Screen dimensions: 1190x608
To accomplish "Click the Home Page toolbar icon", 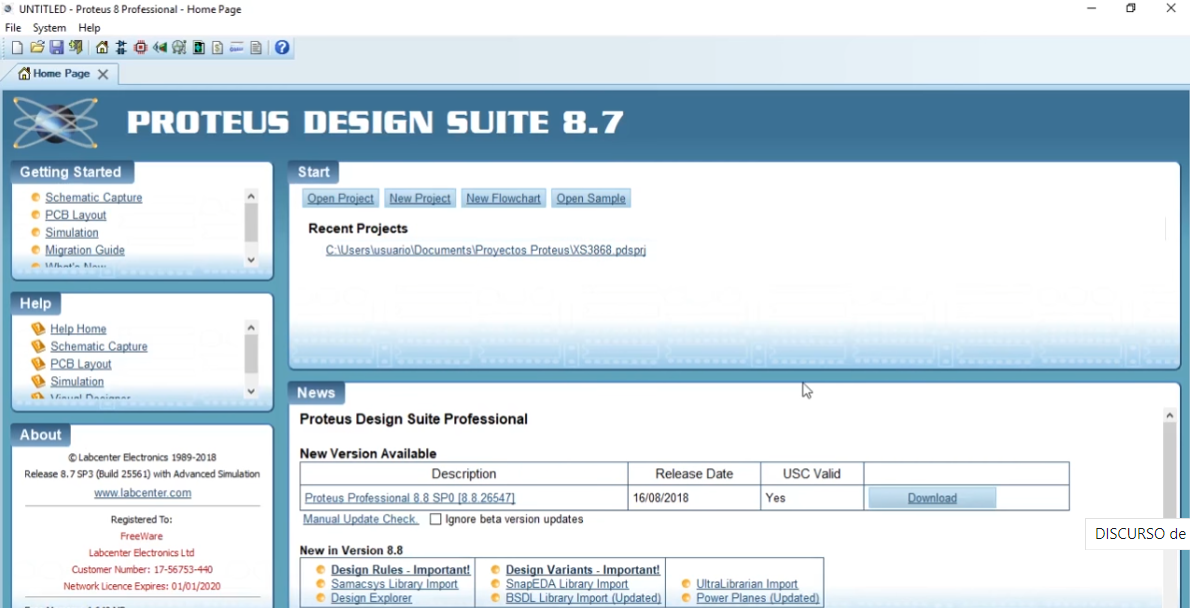I will click(x=102, y=48).
